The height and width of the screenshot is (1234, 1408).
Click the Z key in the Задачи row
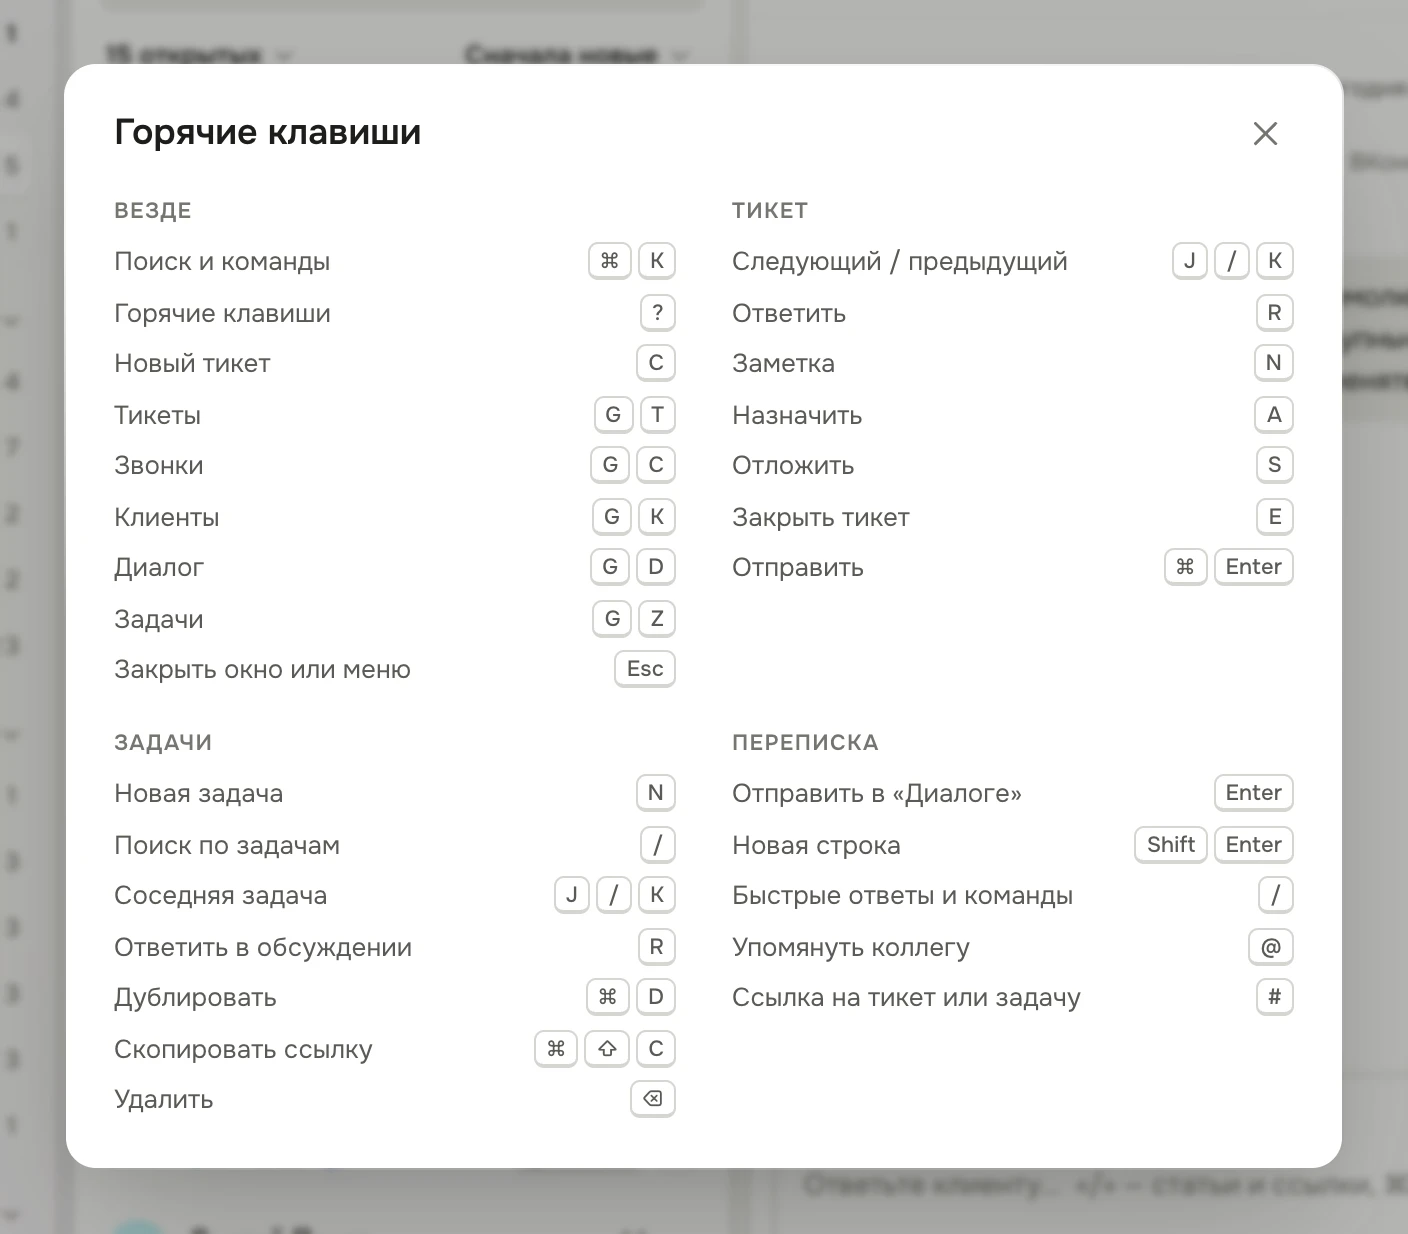click(x=657, y=619)
